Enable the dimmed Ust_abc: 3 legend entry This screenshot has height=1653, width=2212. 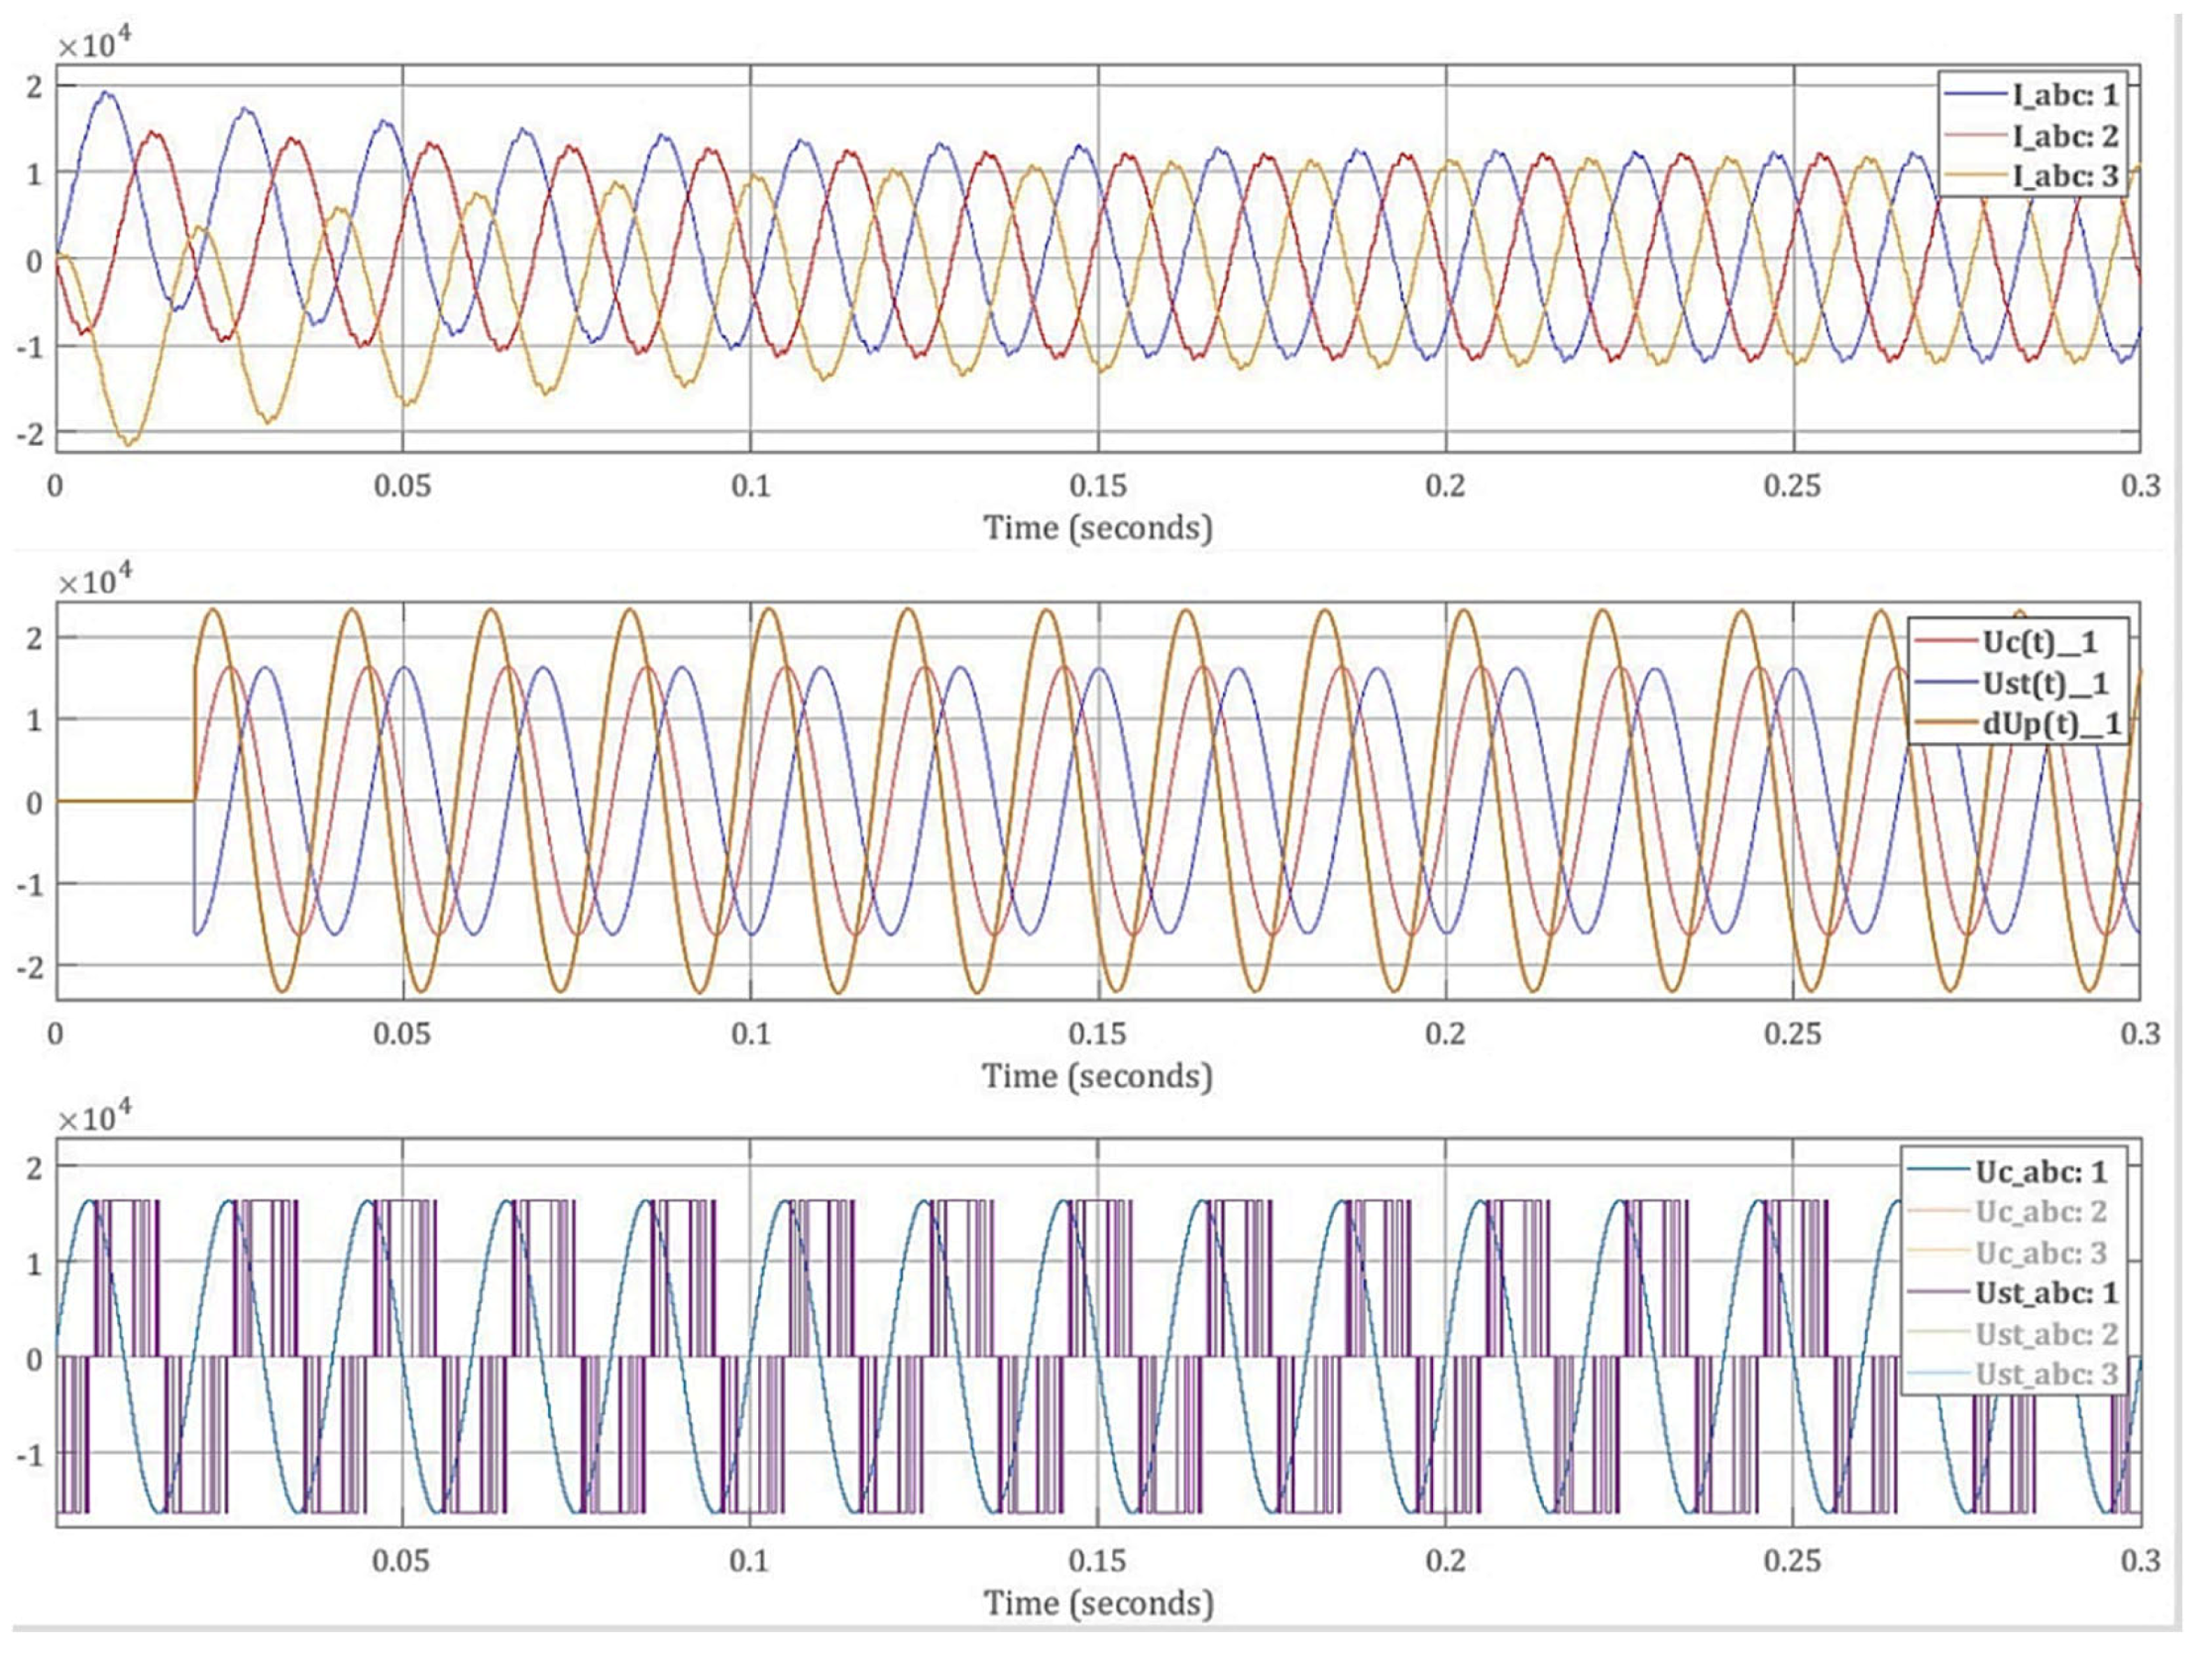point(2046,1374)
